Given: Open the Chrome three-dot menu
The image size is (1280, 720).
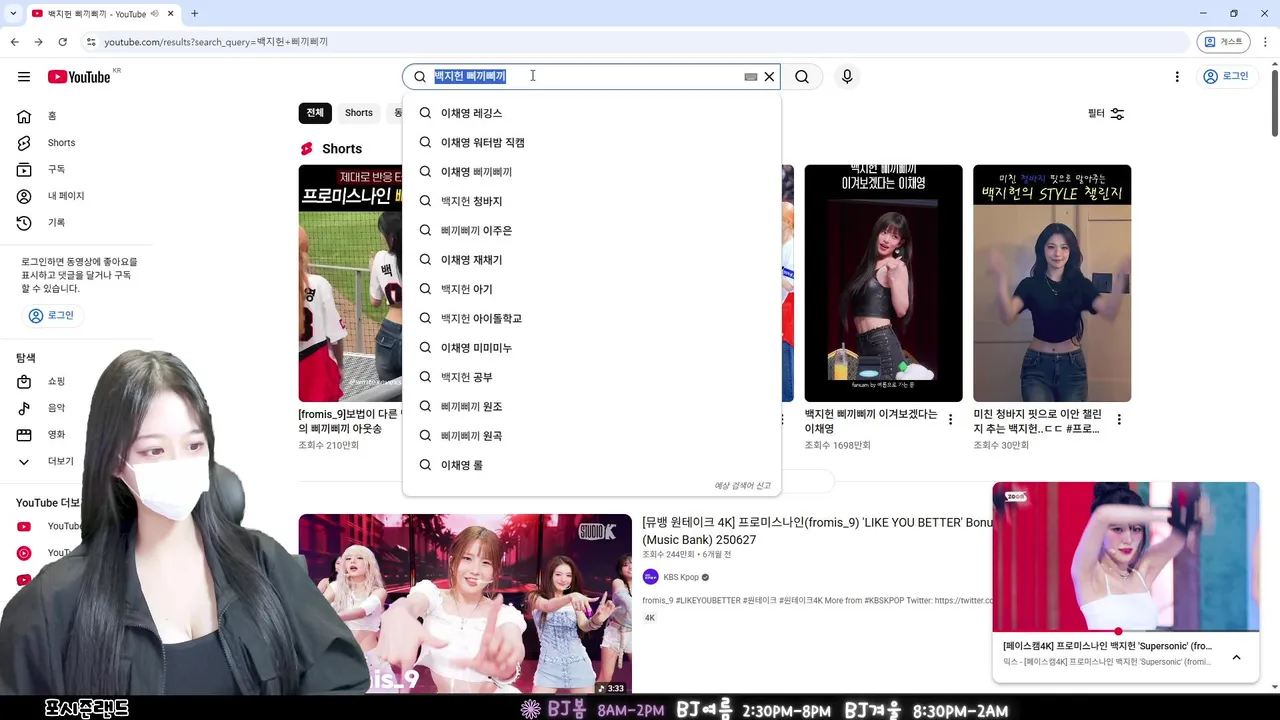Looking at the screenshot, I should (1266, 42).
